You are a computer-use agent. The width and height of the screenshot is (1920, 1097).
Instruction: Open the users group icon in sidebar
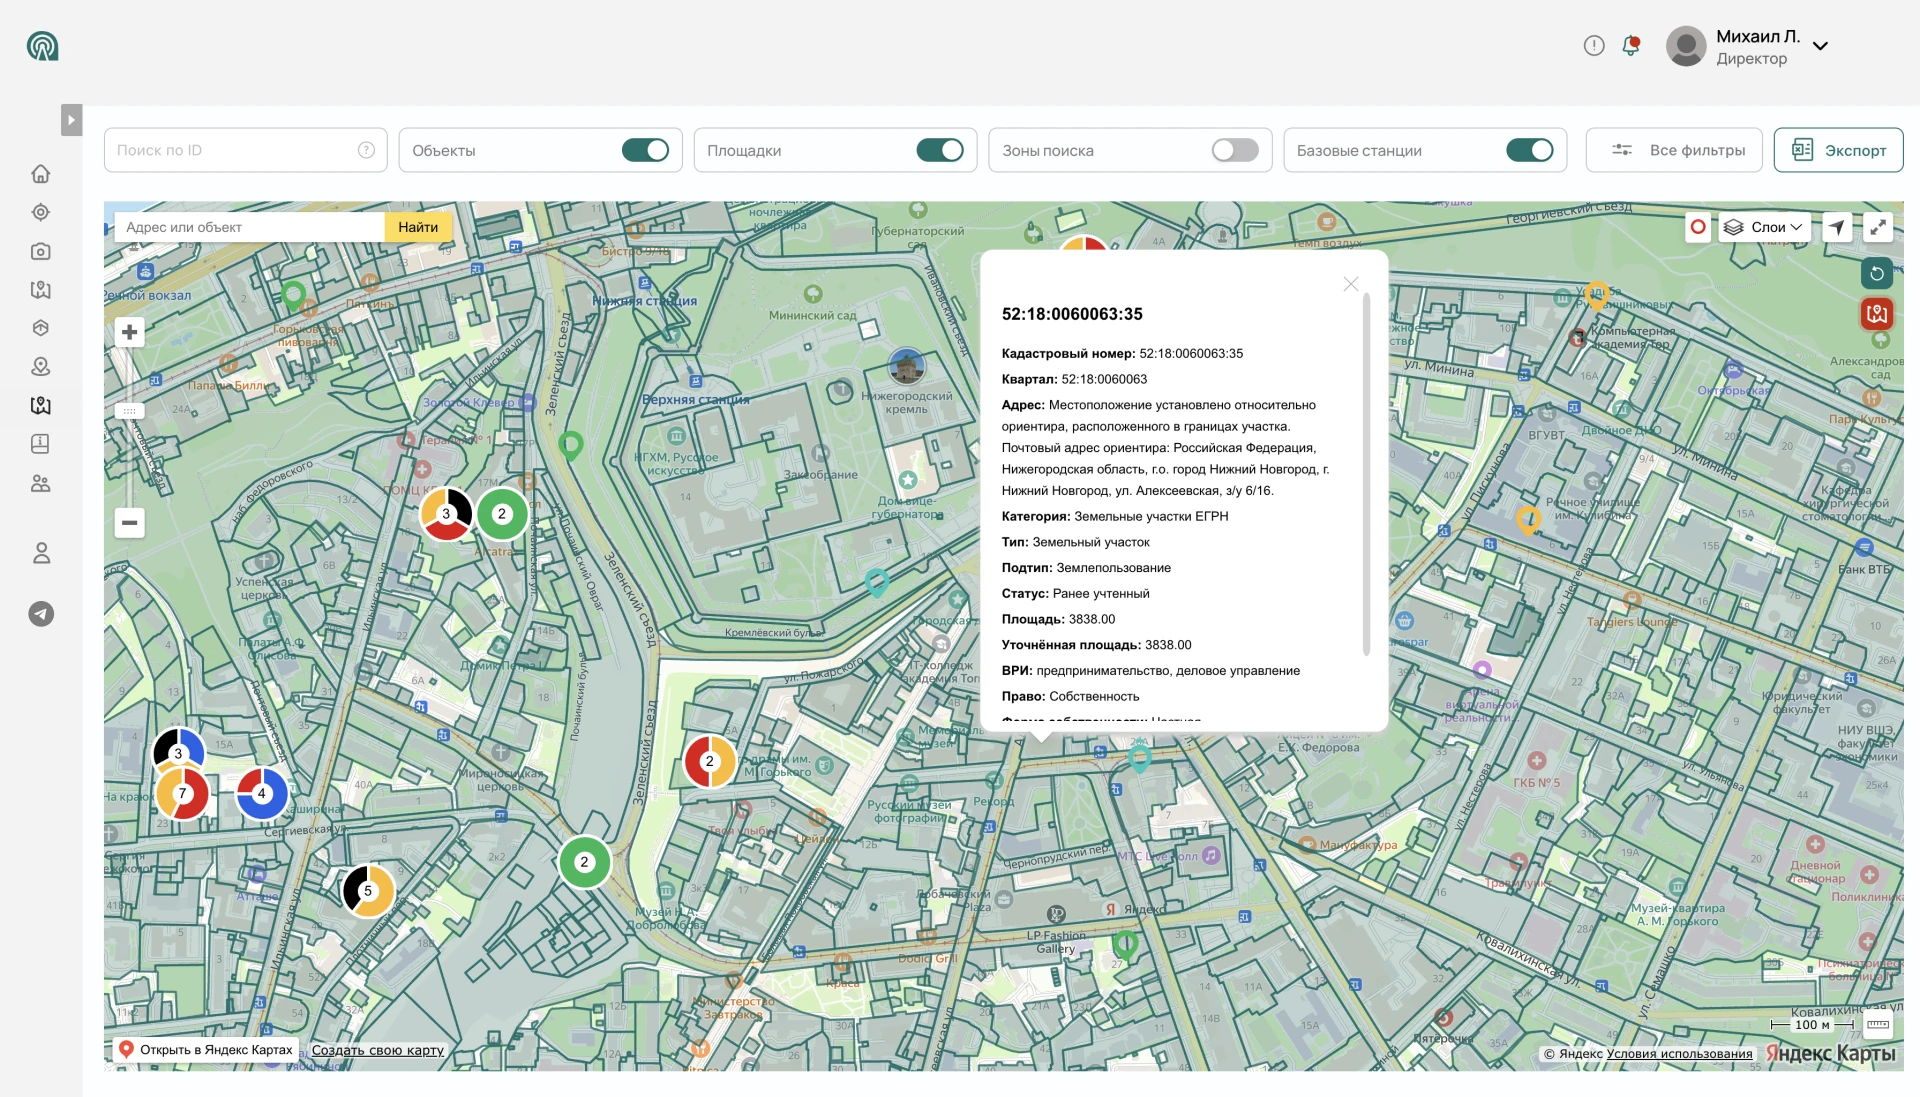(40, 484)
